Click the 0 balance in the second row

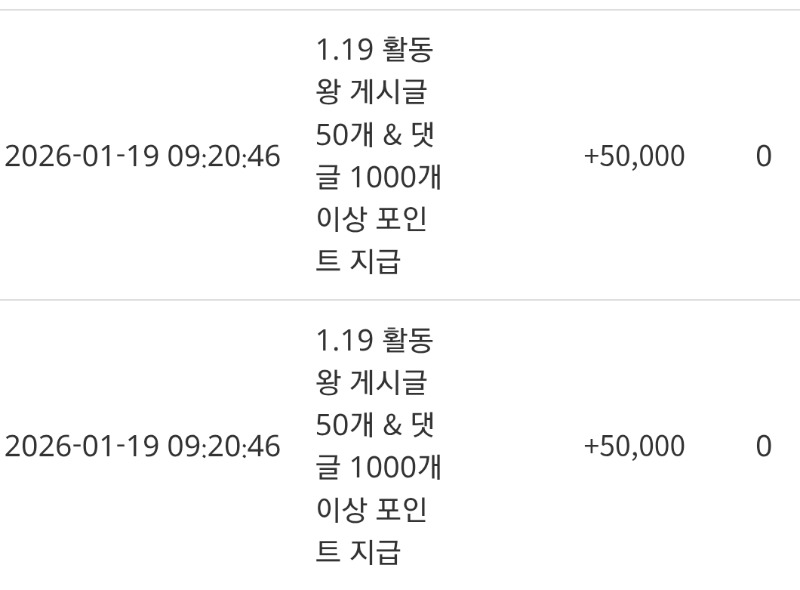pos(763,446)
